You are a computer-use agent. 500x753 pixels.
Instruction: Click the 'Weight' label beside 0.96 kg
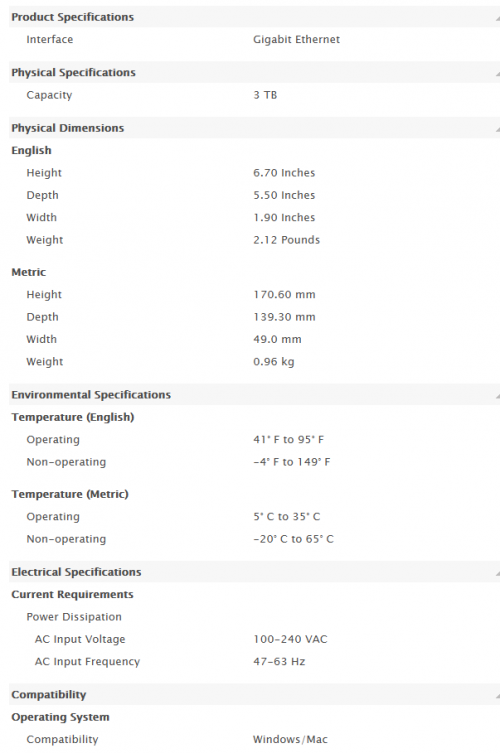click(44, 362)
